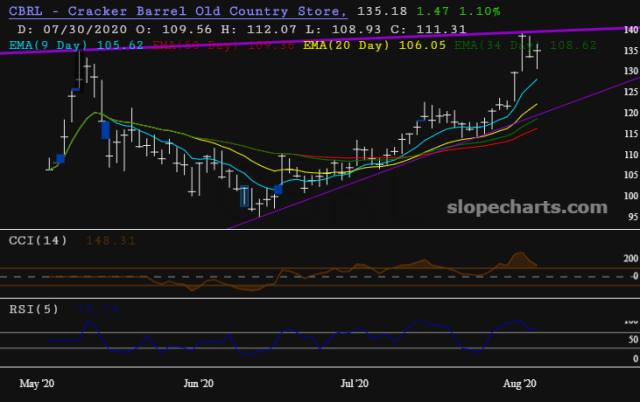The height and width of the screenshot is (402, 640).
Task: Click the Jul '20 date axis label
Action: (355, 383)
